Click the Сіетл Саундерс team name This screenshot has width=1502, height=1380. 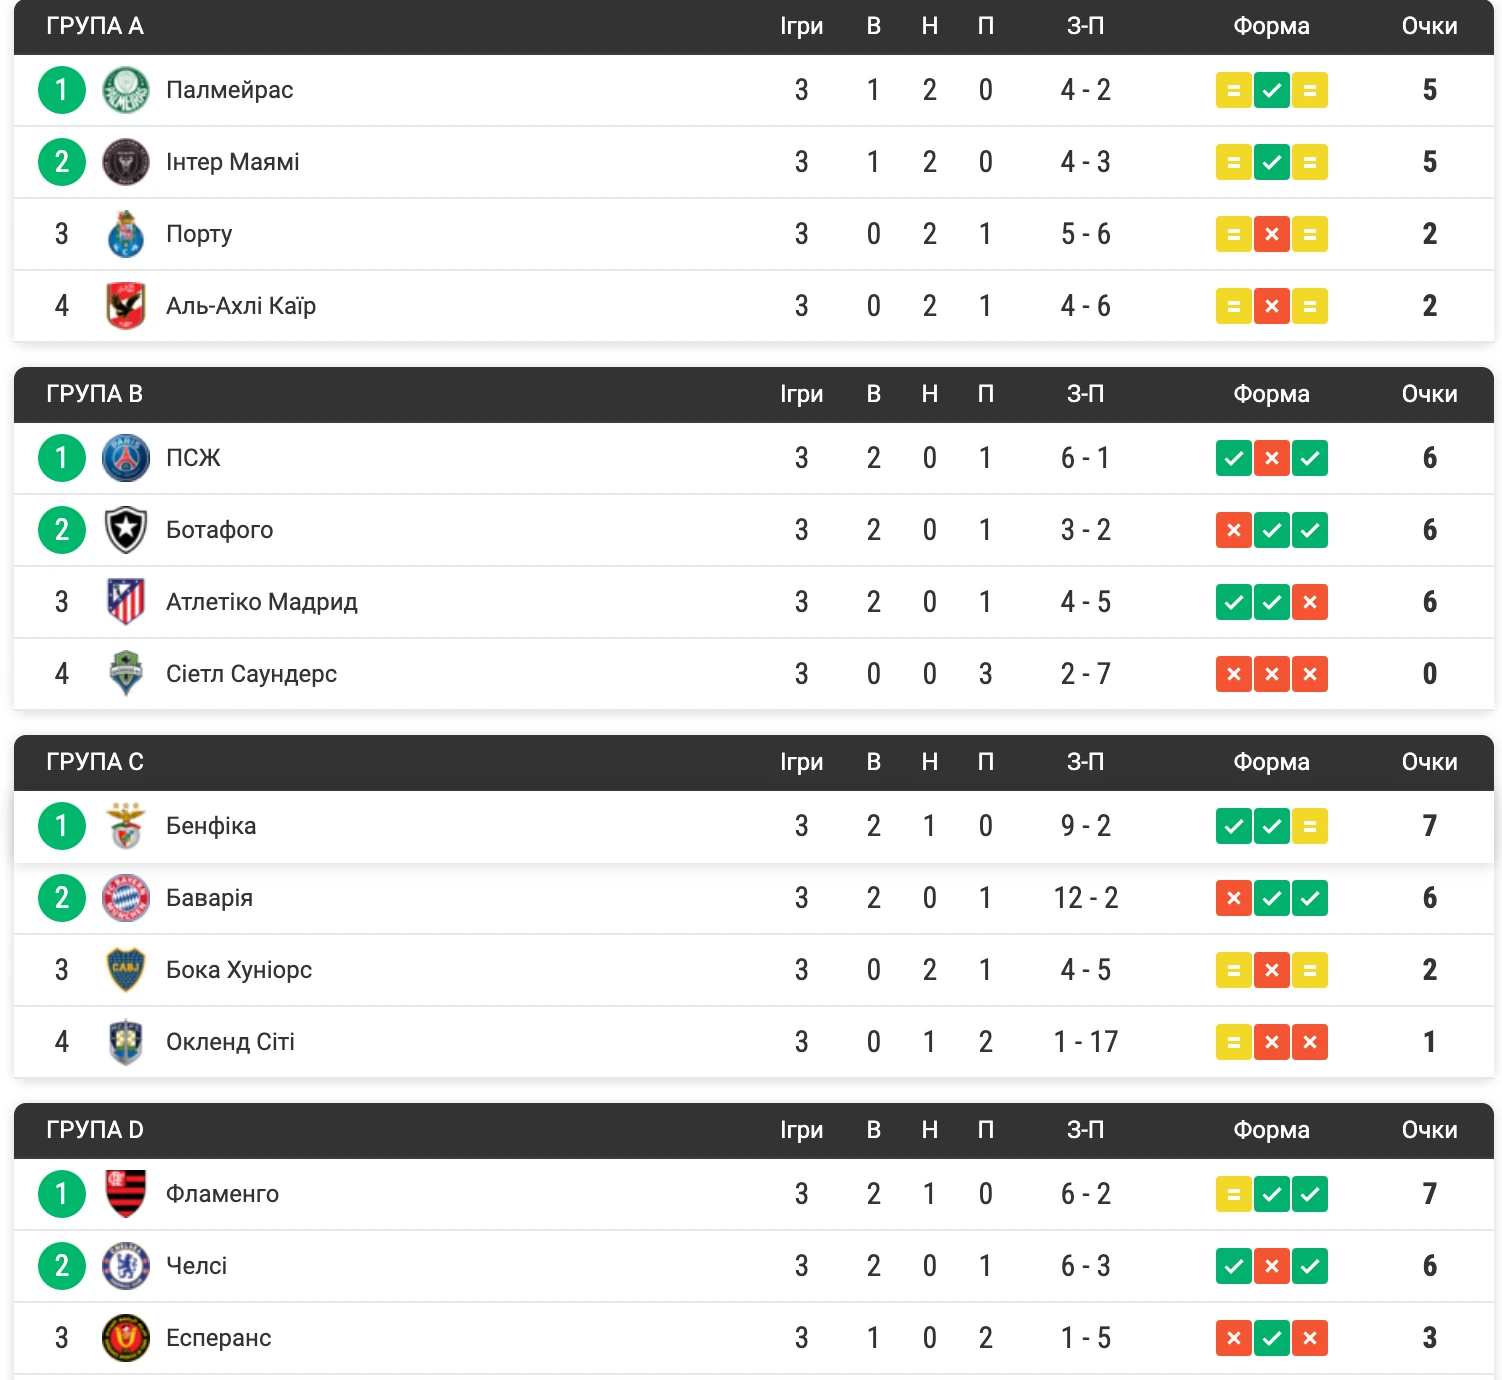251,674
